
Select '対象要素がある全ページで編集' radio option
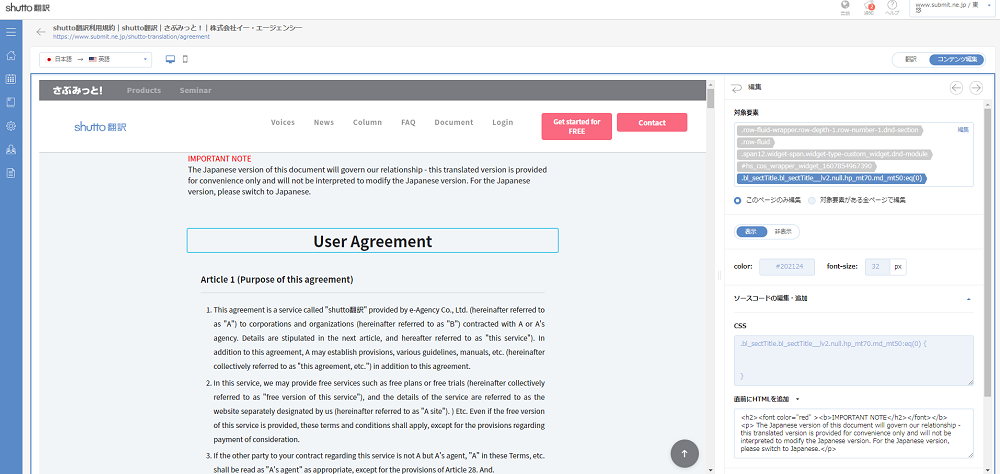coord(811,200)
